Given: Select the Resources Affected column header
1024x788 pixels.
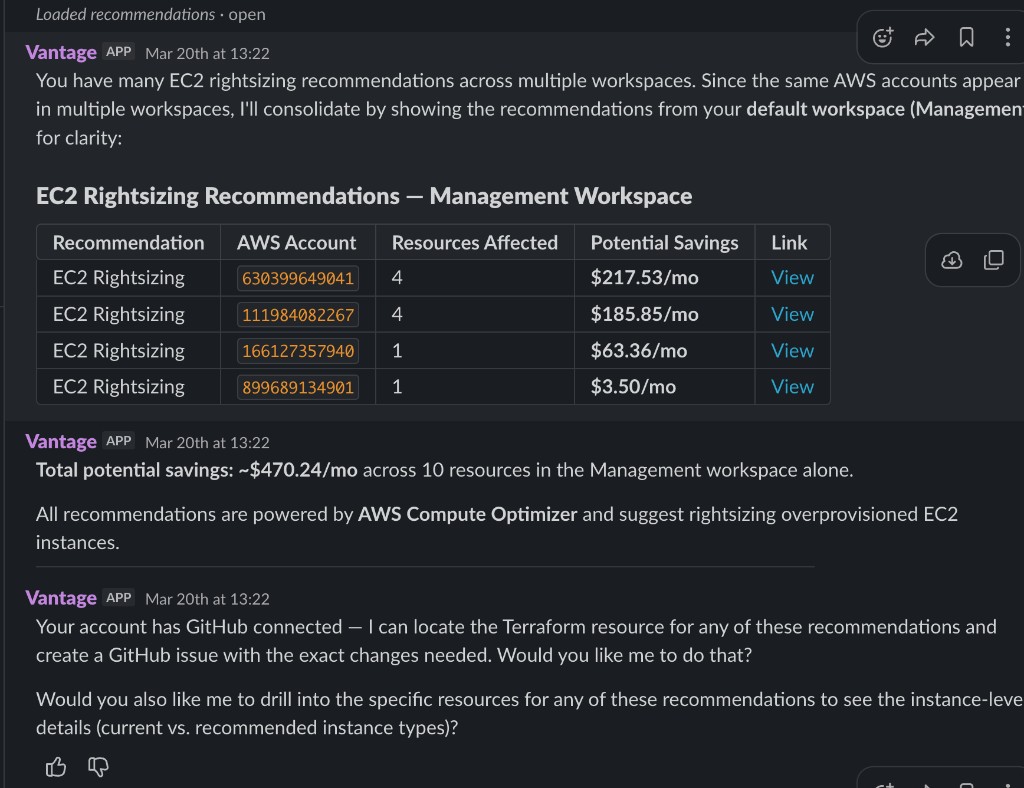Looking at the screenshot, I should coord(475,243).
